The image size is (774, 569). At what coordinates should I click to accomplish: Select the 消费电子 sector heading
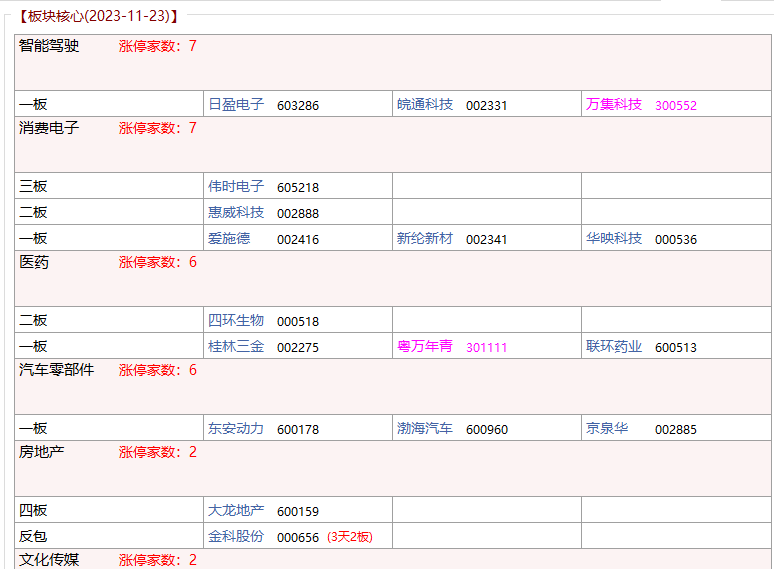49,128
